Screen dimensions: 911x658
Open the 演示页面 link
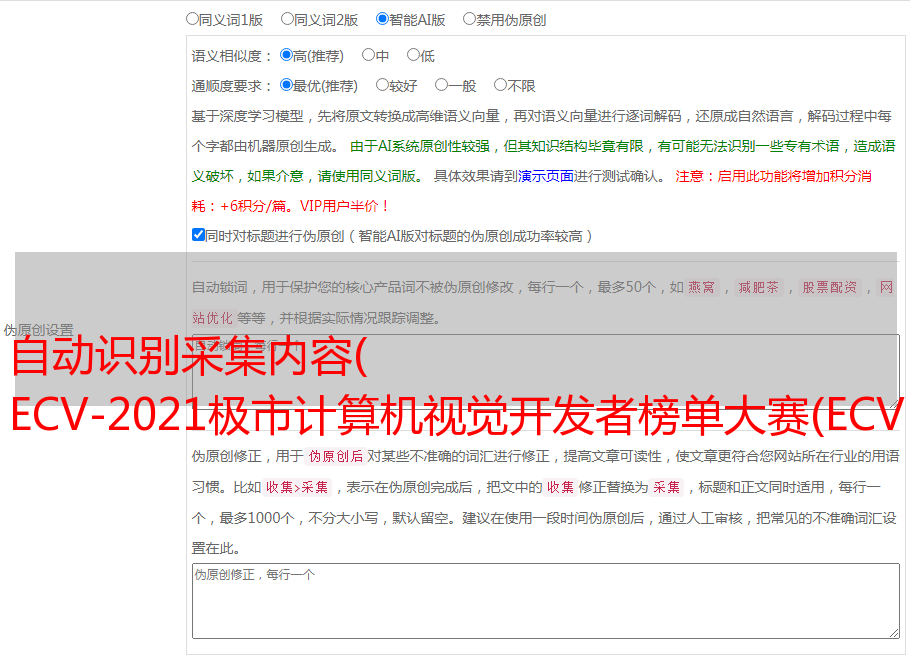point(546,176)
